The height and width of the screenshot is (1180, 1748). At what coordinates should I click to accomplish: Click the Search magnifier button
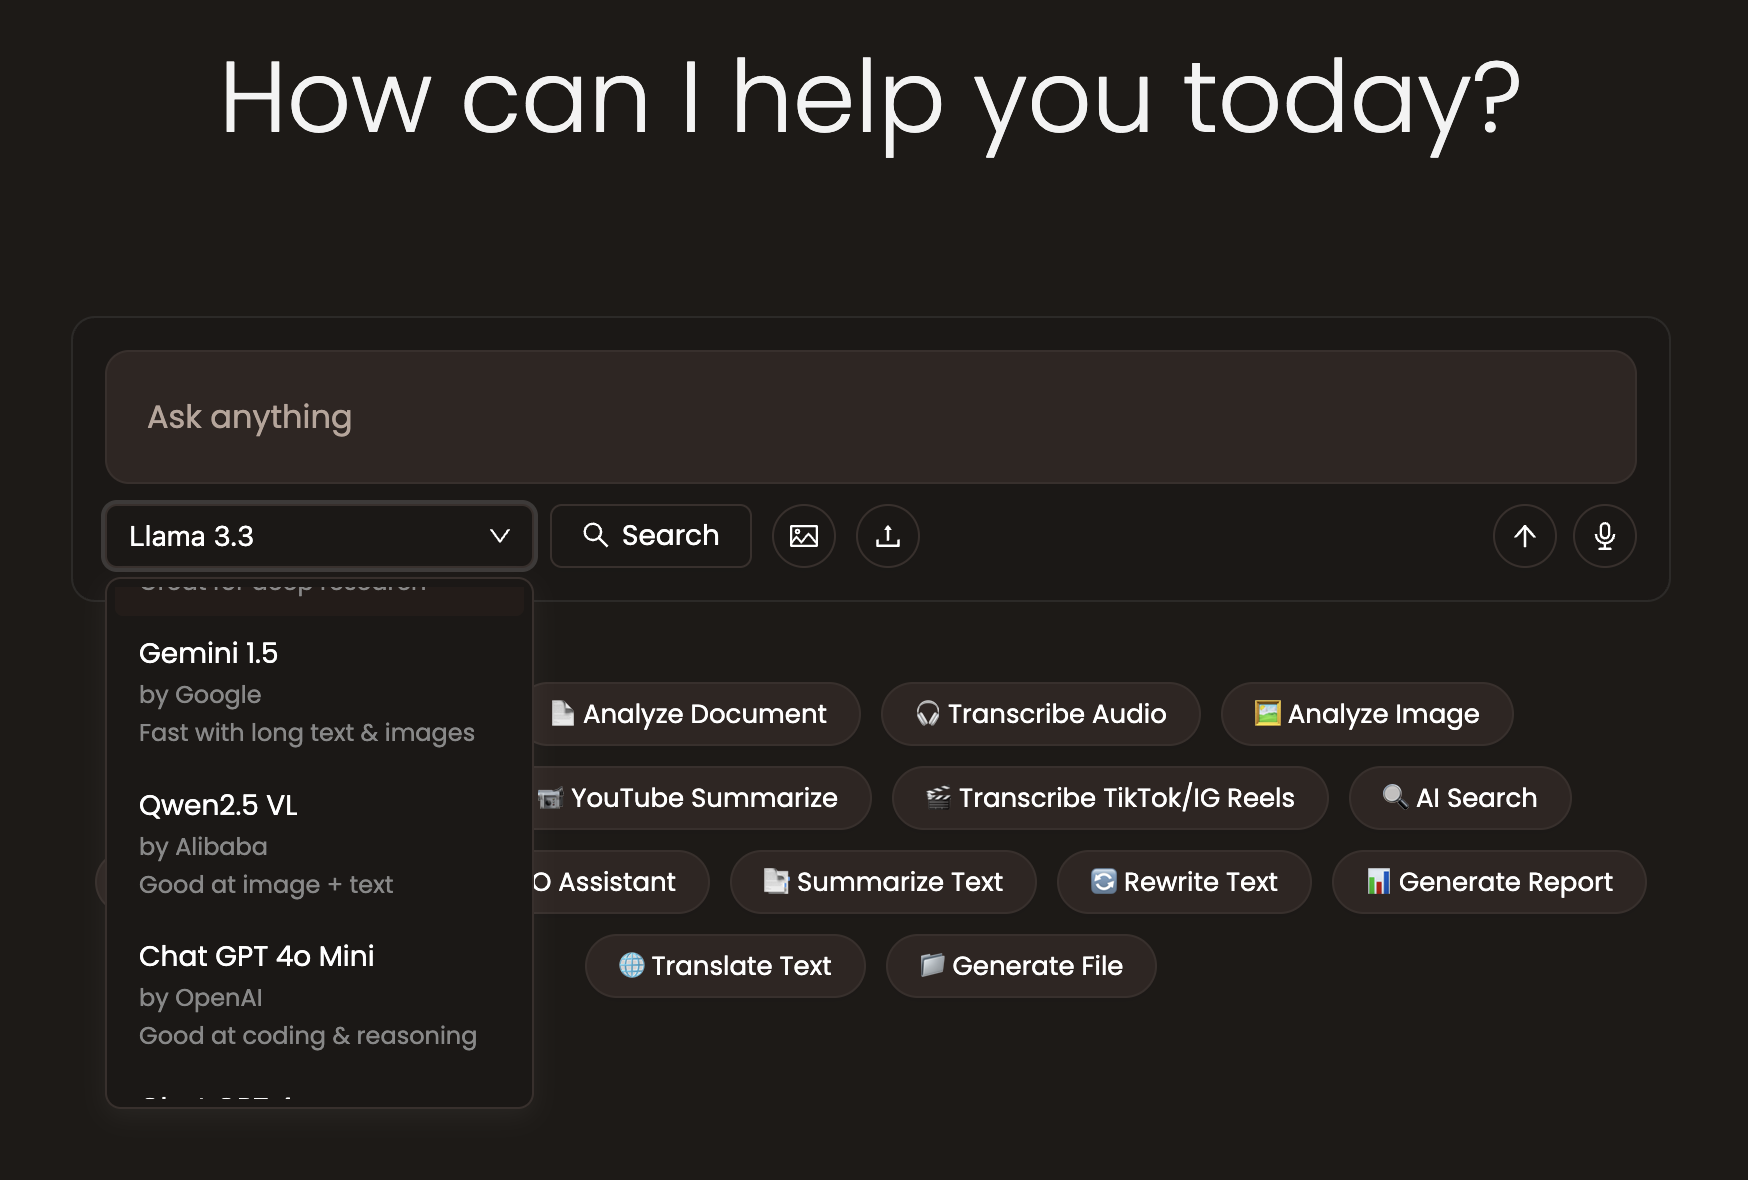650,536
